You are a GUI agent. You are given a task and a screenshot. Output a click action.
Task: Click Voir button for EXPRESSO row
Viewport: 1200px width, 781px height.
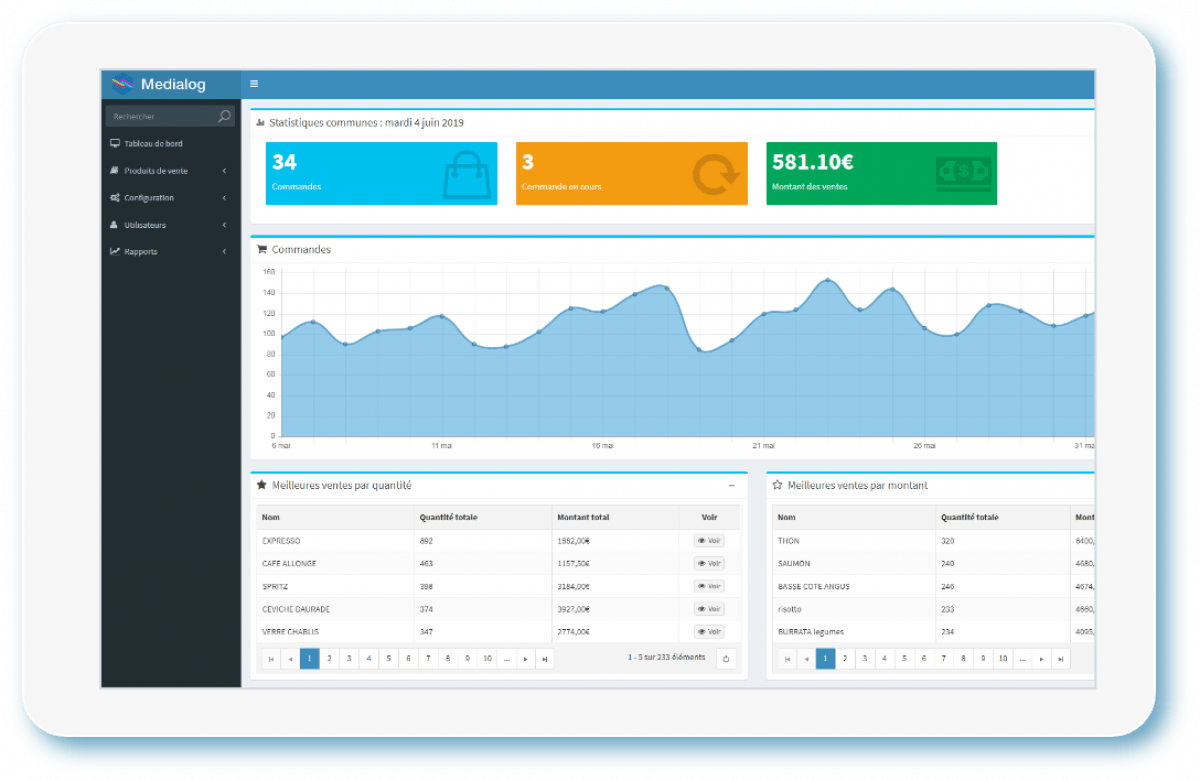[709, 541]
